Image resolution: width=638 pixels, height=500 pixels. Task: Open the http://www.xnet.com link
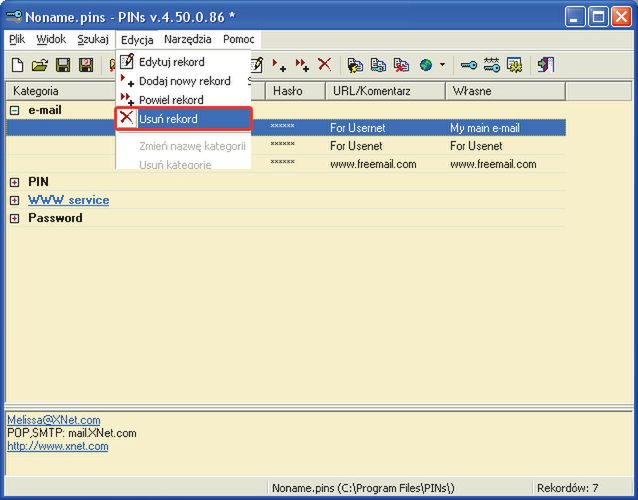(58, 446)
